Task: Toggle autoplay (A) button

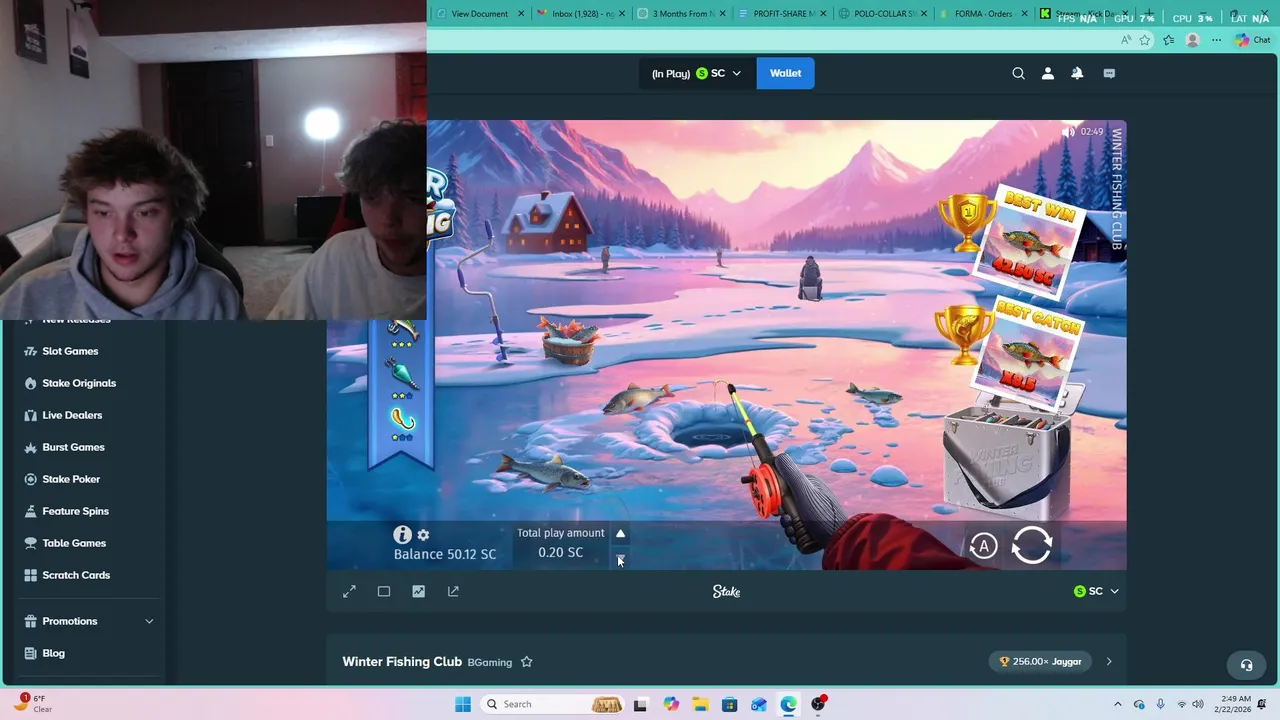Action: [x=984, y=546]
